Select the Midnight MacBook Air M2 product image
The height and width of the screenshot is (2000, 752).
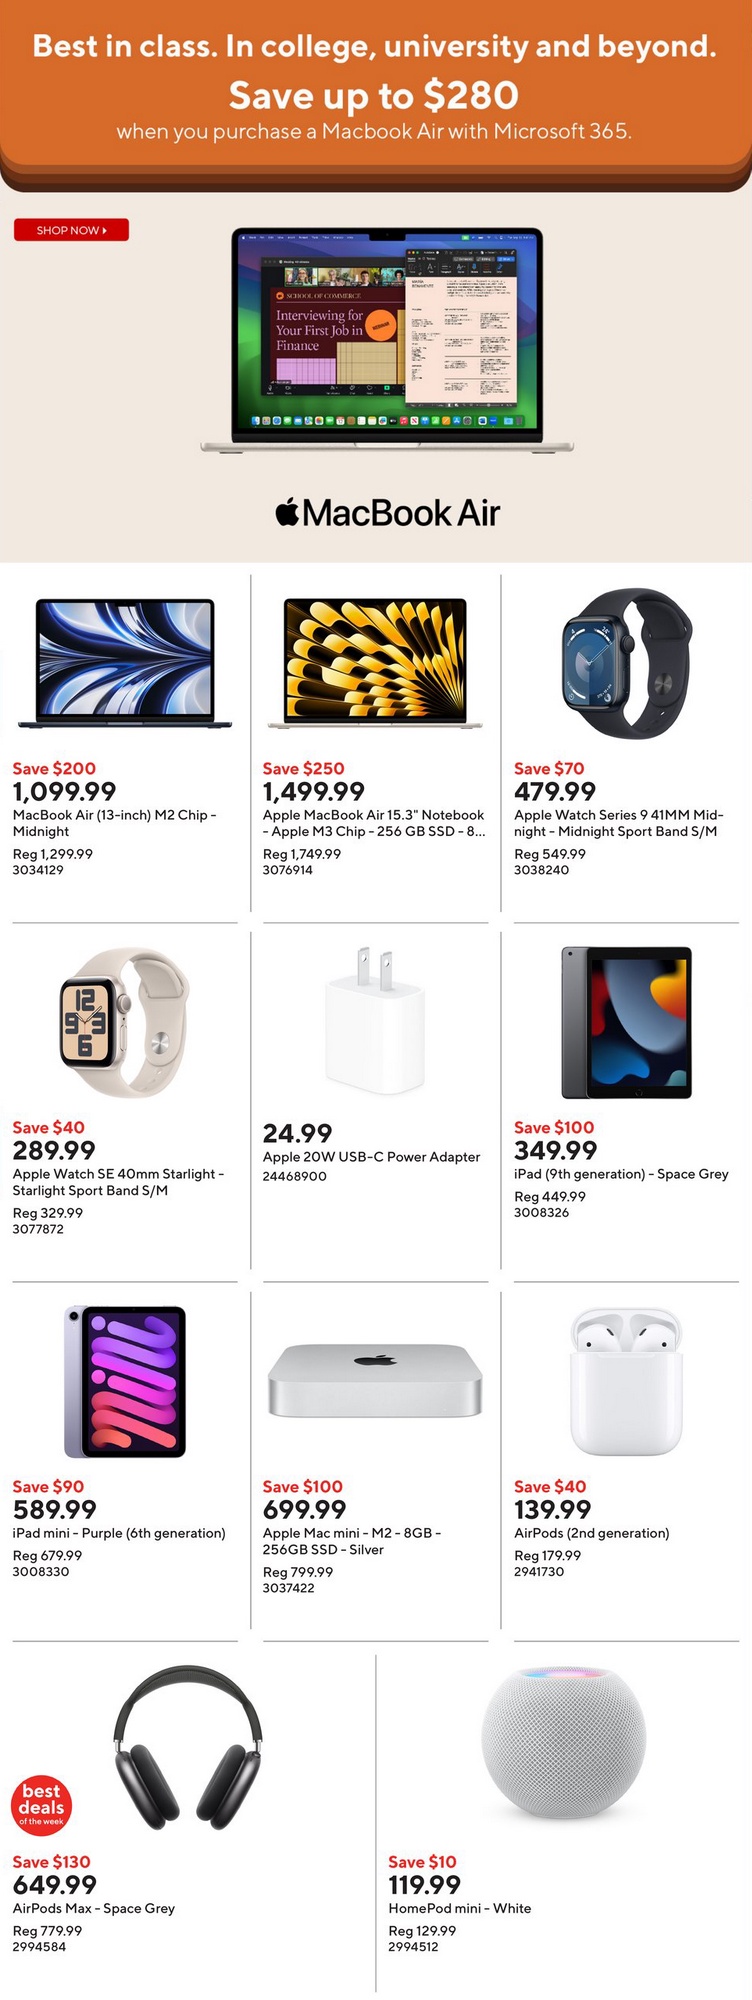(125, 662)
